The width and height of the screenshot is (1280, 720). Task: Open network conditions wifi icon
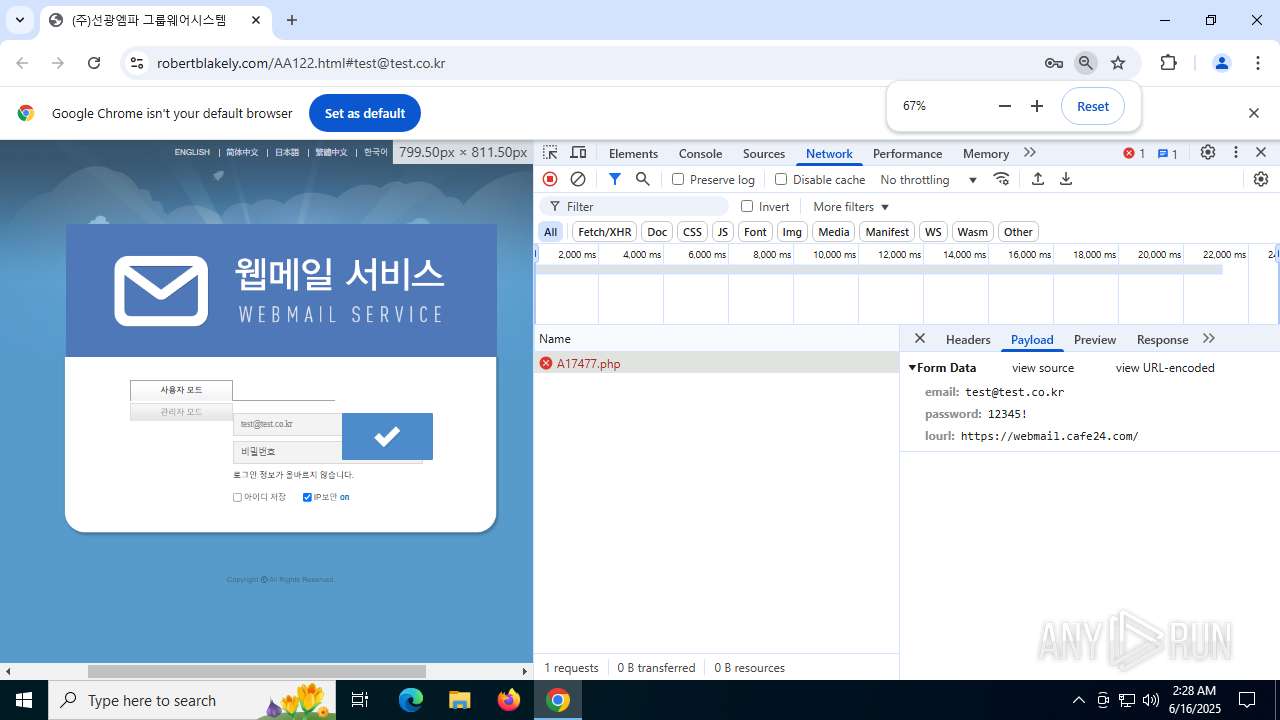(1001, 179)
